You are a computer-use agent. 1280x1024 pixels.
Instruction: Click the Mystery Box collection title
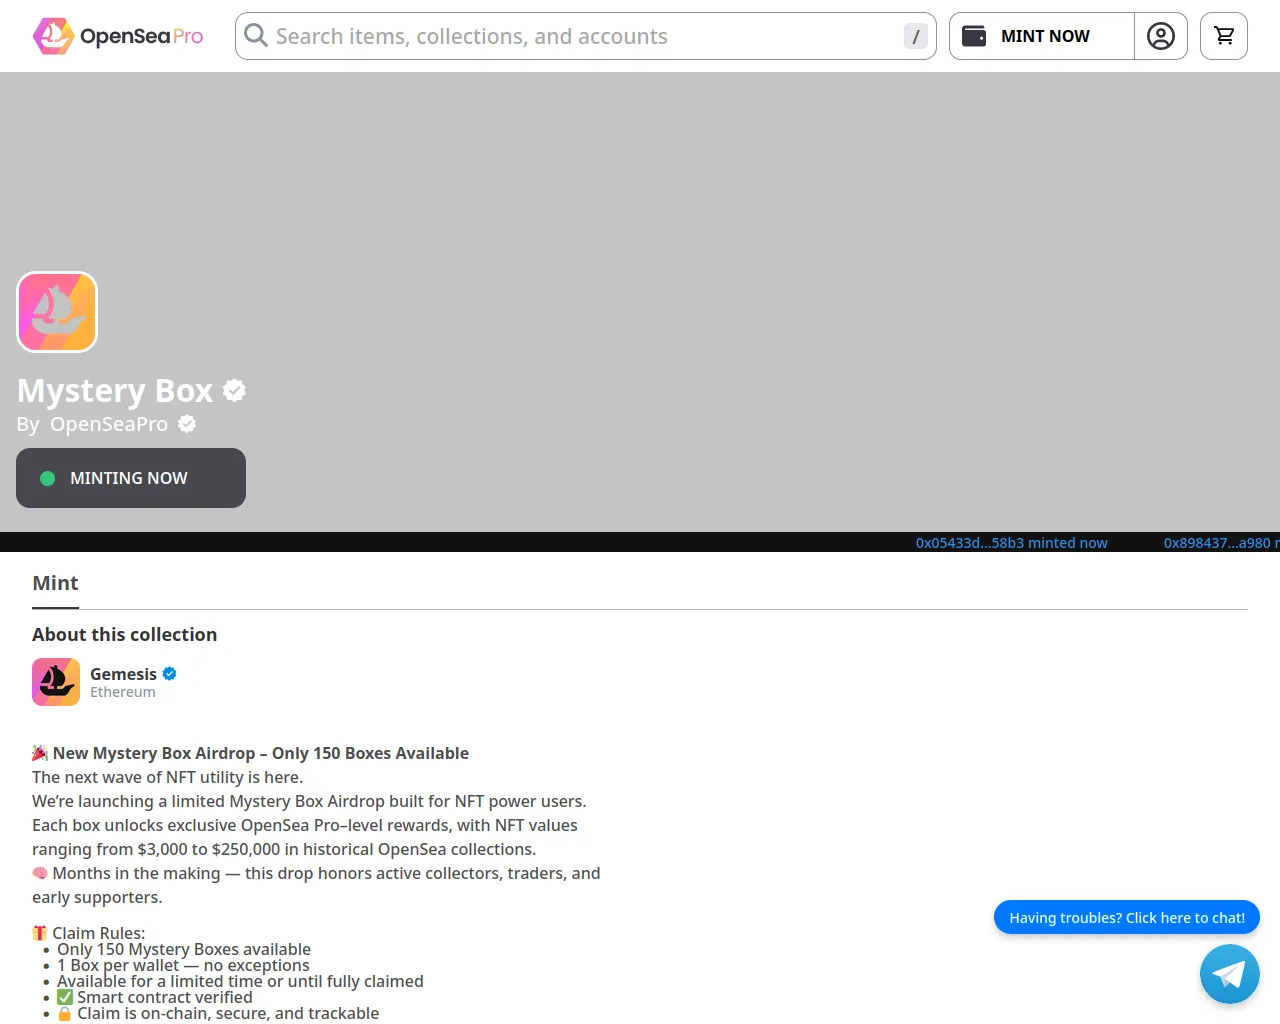pos(115,390)
